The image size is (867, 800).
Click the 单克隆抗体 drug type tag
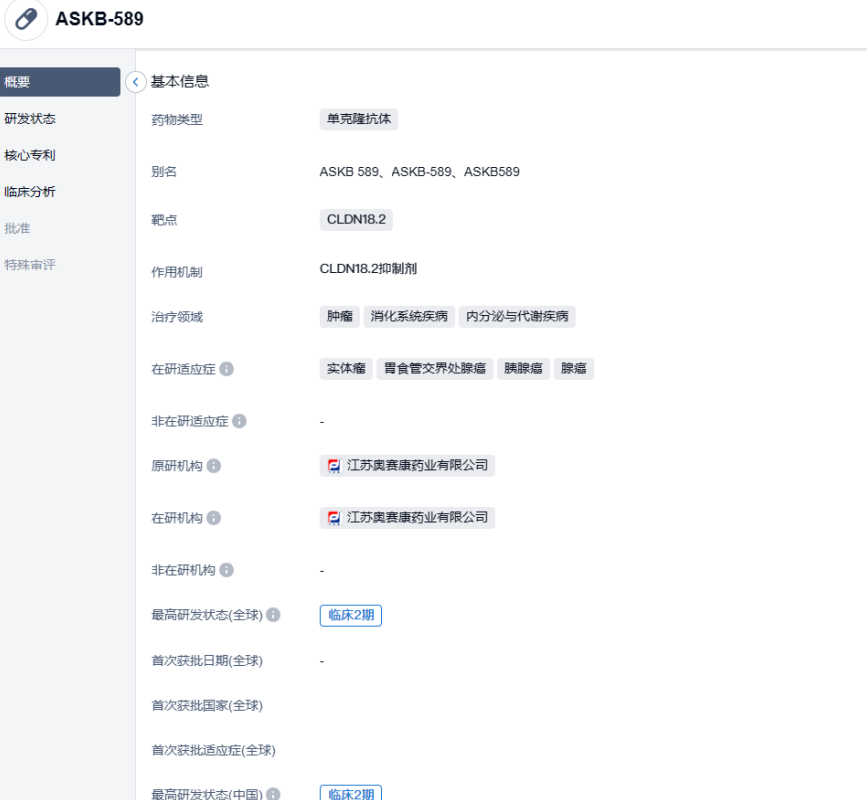click(359, 119)
